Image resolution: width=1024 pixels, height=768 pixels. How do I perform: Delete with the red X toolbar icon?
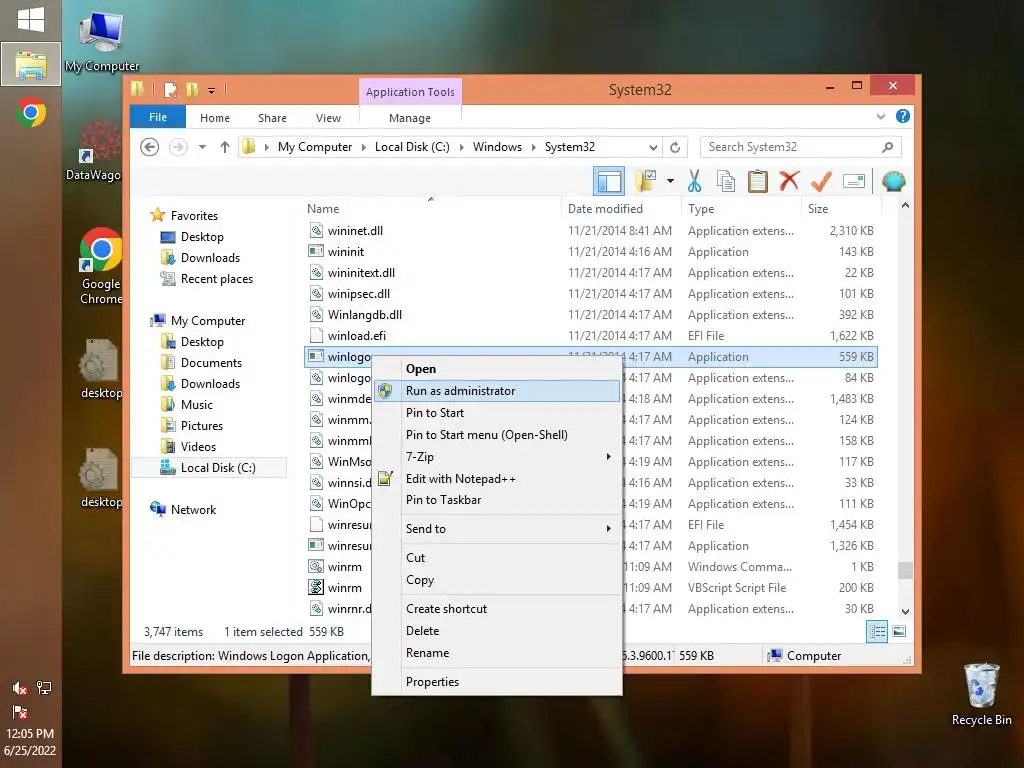coord(789,182)
